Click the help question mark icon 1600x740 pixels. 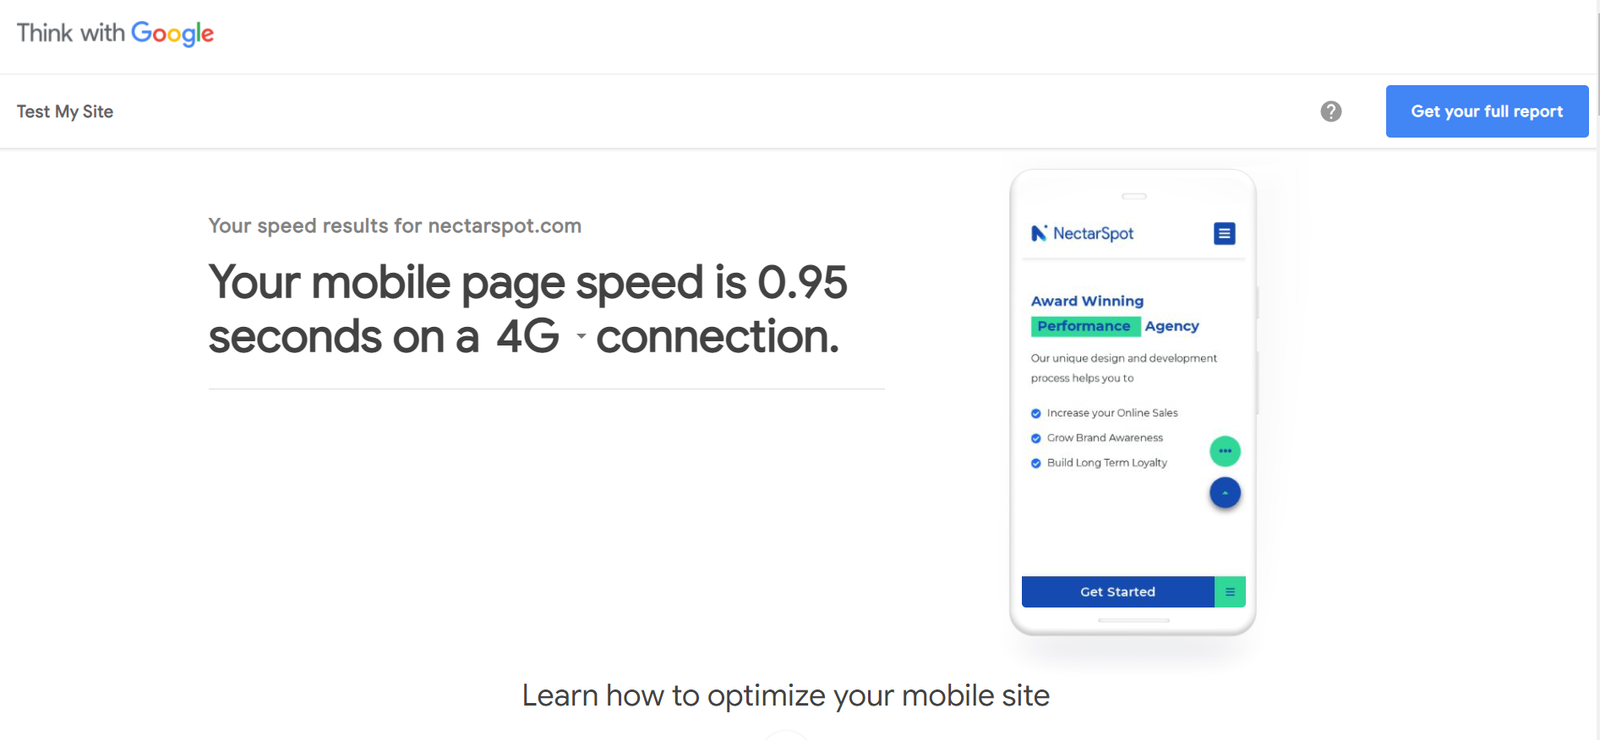[1331, 112]
